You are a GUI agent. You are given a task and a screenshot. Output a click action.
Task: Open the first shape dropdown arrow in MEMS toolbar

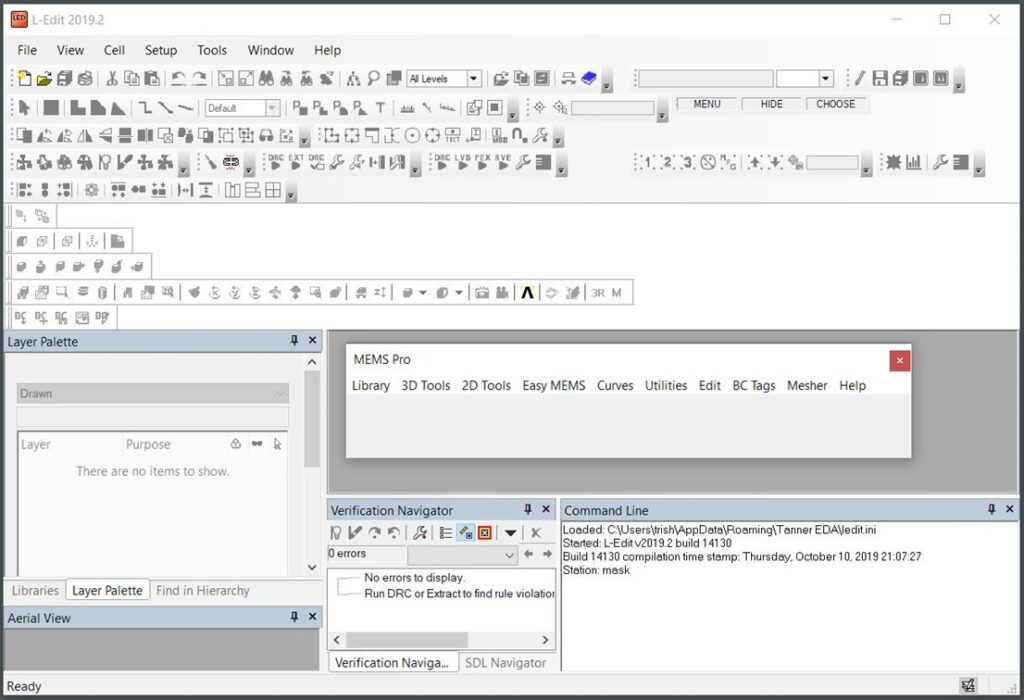pyautogui.click(x=423, y=293)
